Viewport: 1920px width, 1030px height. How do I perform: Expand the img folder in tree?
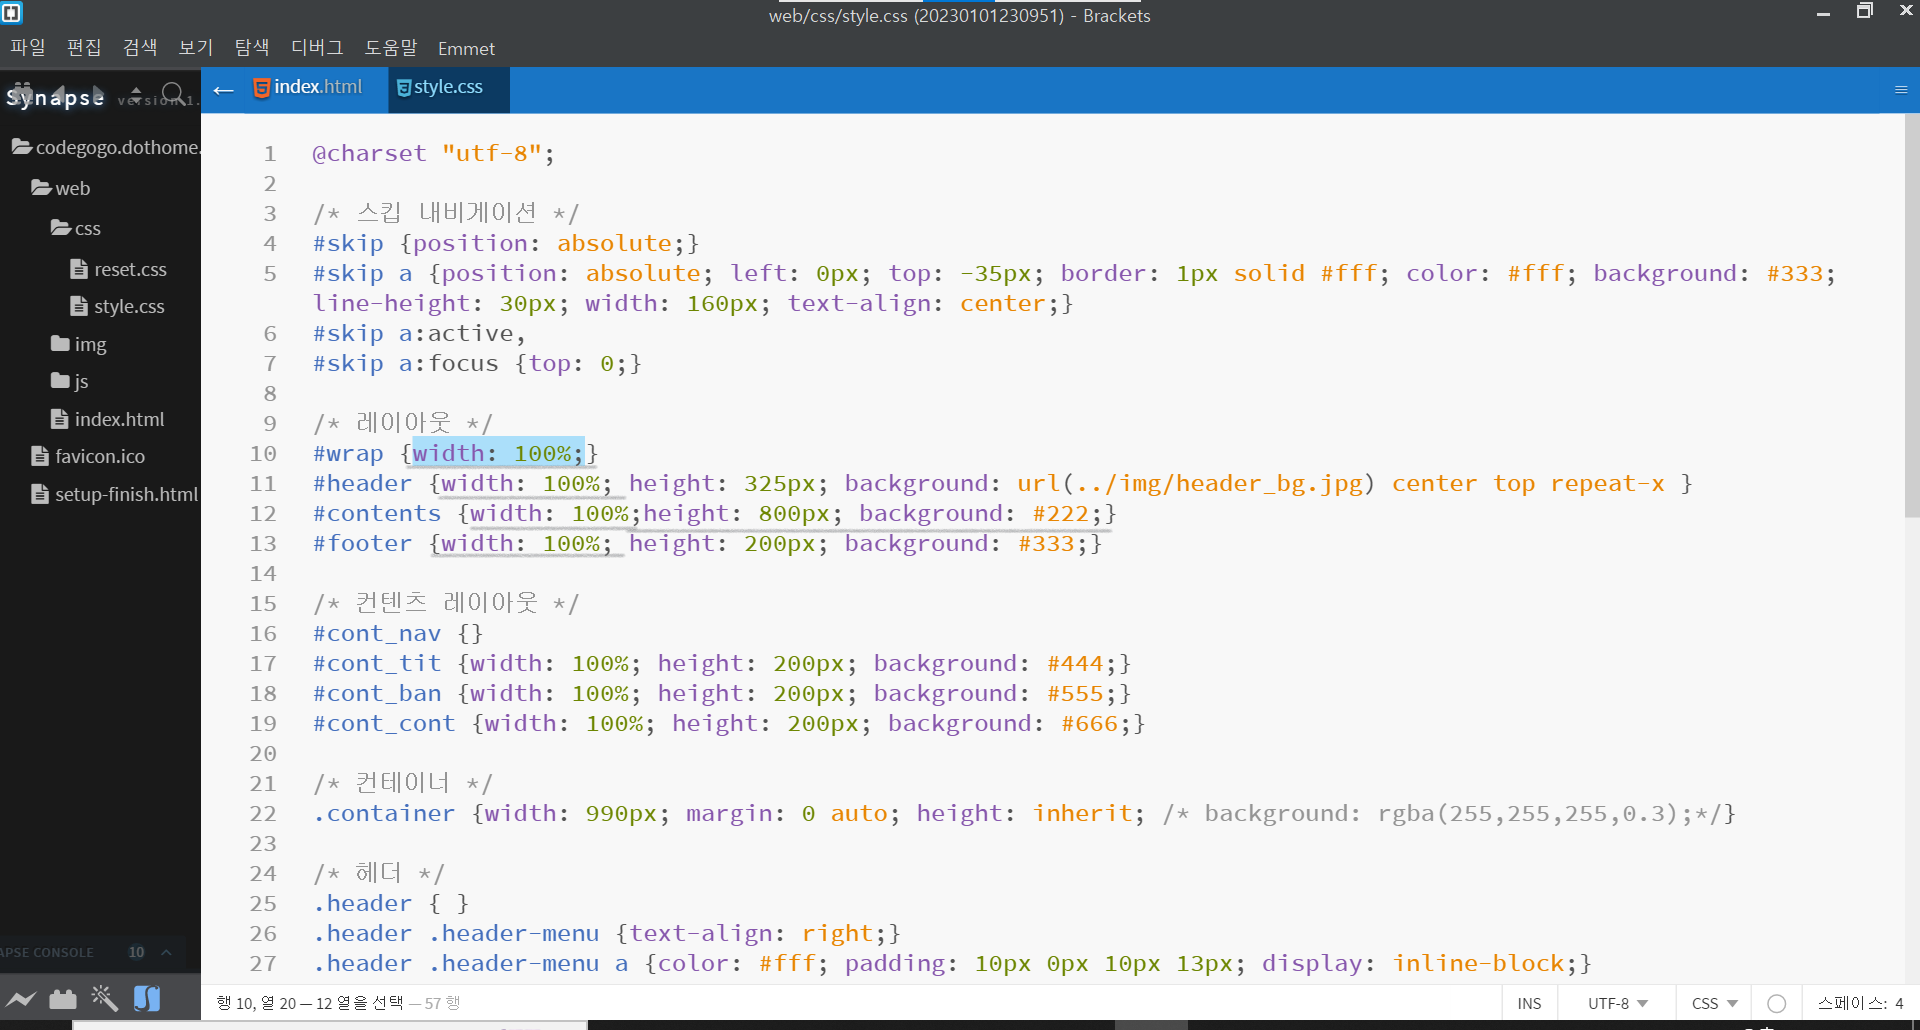[78, 344]
